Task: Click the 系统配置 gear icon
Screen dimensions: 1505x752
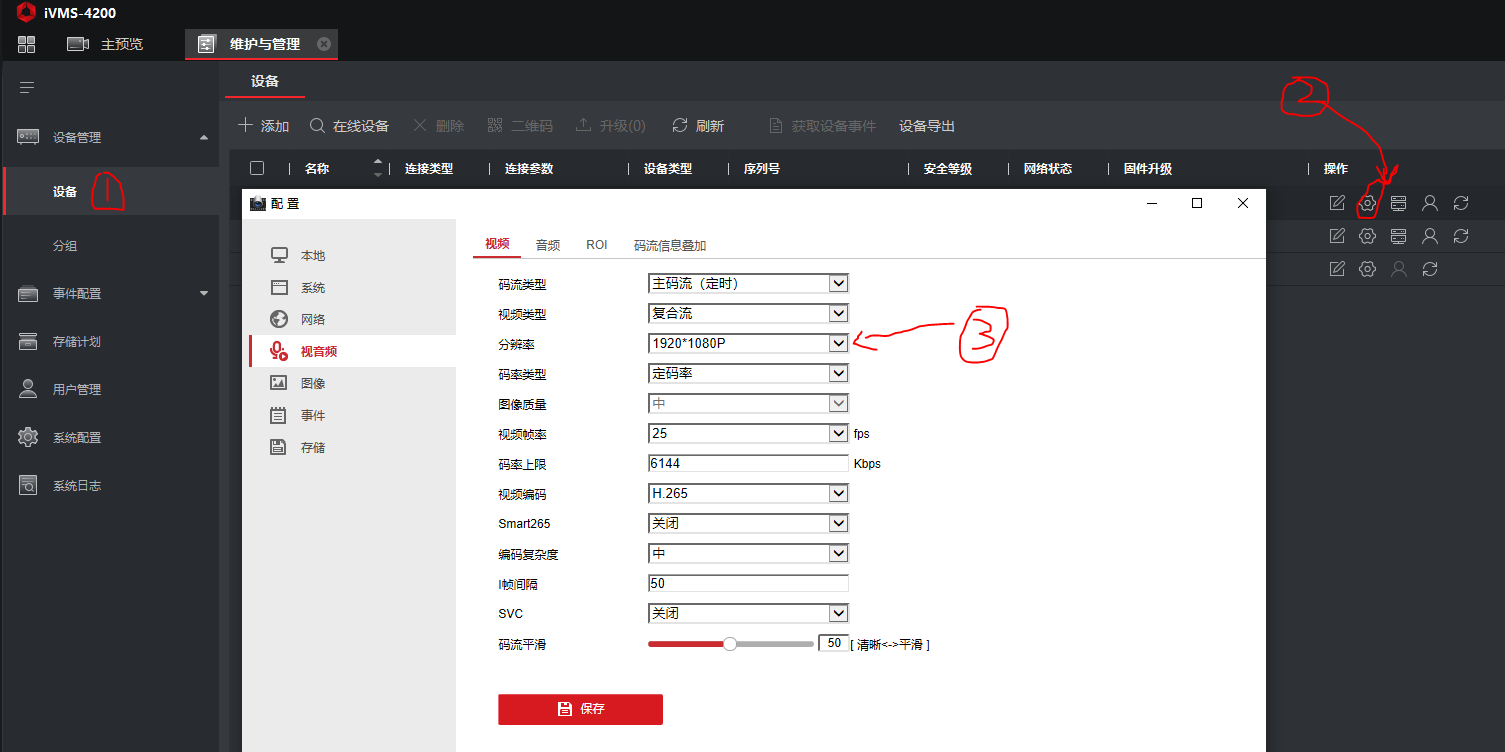Action: pos(28,437)
